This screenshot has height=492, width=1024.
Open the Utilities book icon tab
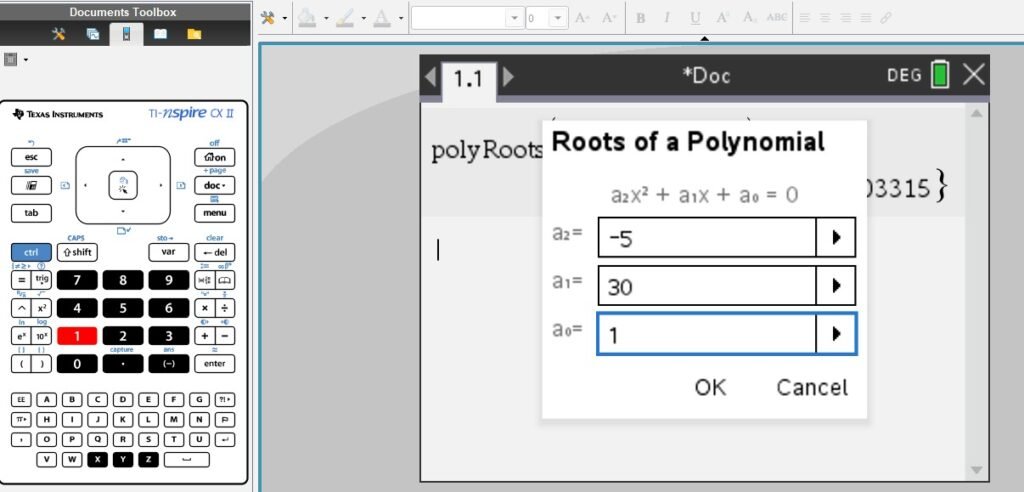coord(160,34)
